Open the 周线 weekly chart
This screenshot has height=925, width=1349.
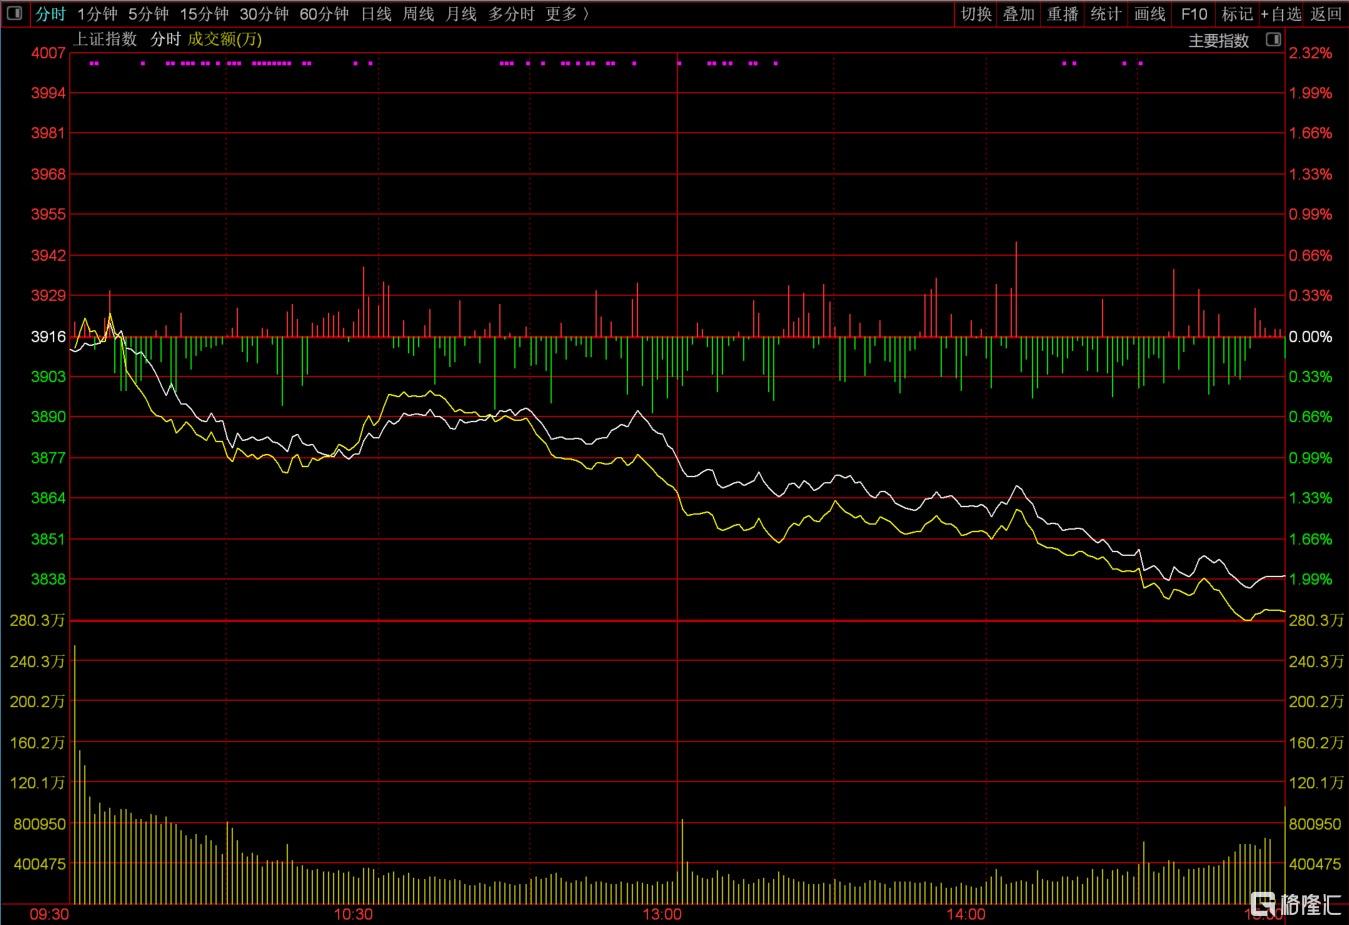[x=418, y=14]
